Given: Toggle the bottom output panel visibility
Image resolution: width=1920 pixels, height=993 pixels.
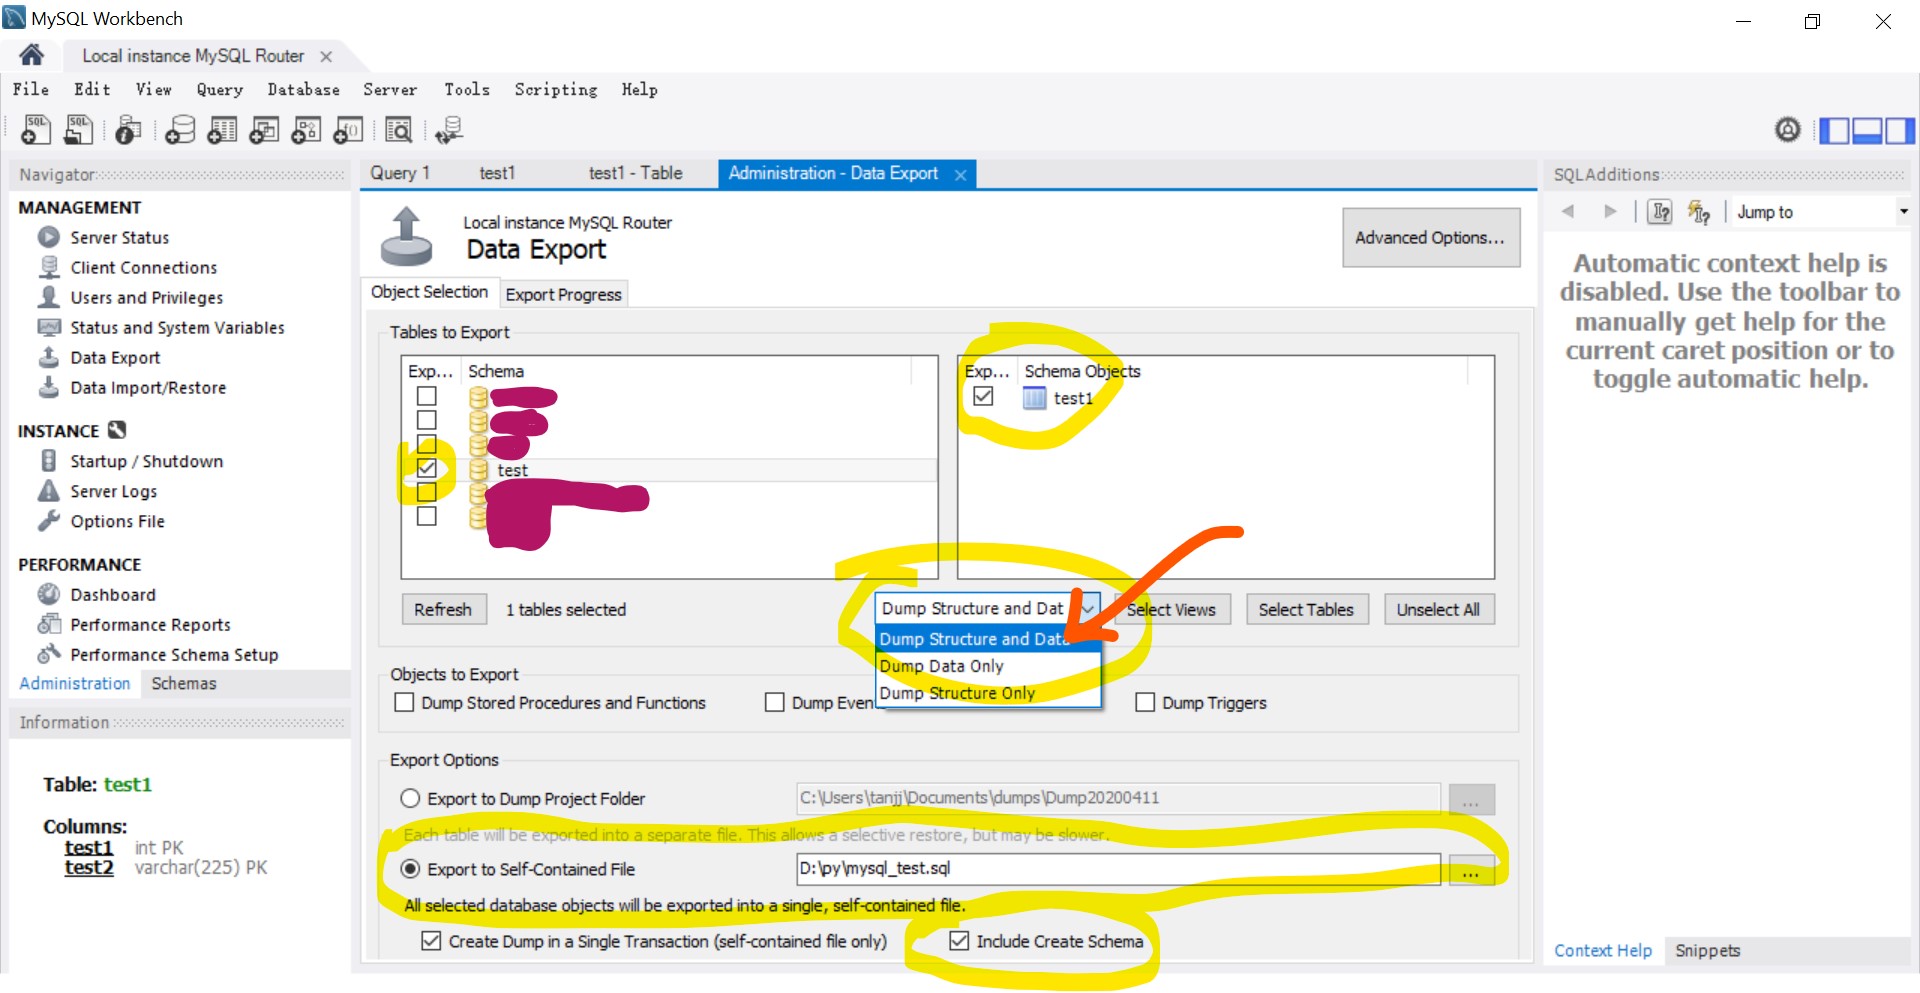Looking at the screenshot, I should [x=1867, y=130].
